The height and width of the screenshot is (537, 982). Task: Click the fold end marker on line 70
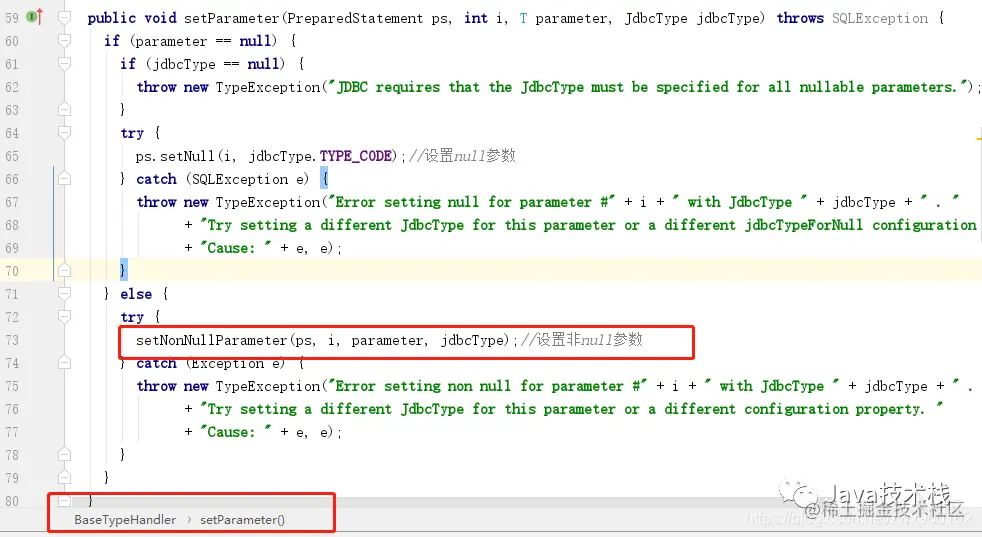click(64, 271)
